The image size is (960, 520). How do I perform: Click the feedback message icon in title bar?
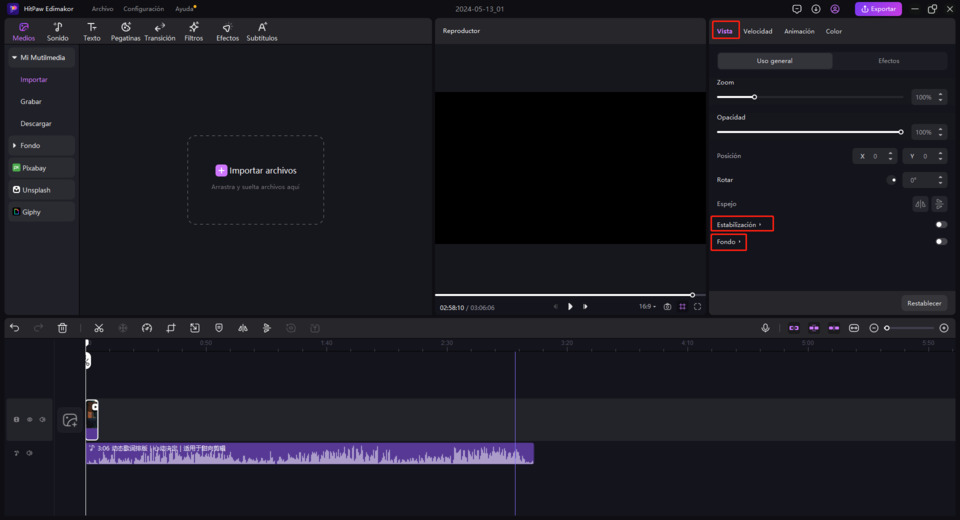[x=797, y=9]
